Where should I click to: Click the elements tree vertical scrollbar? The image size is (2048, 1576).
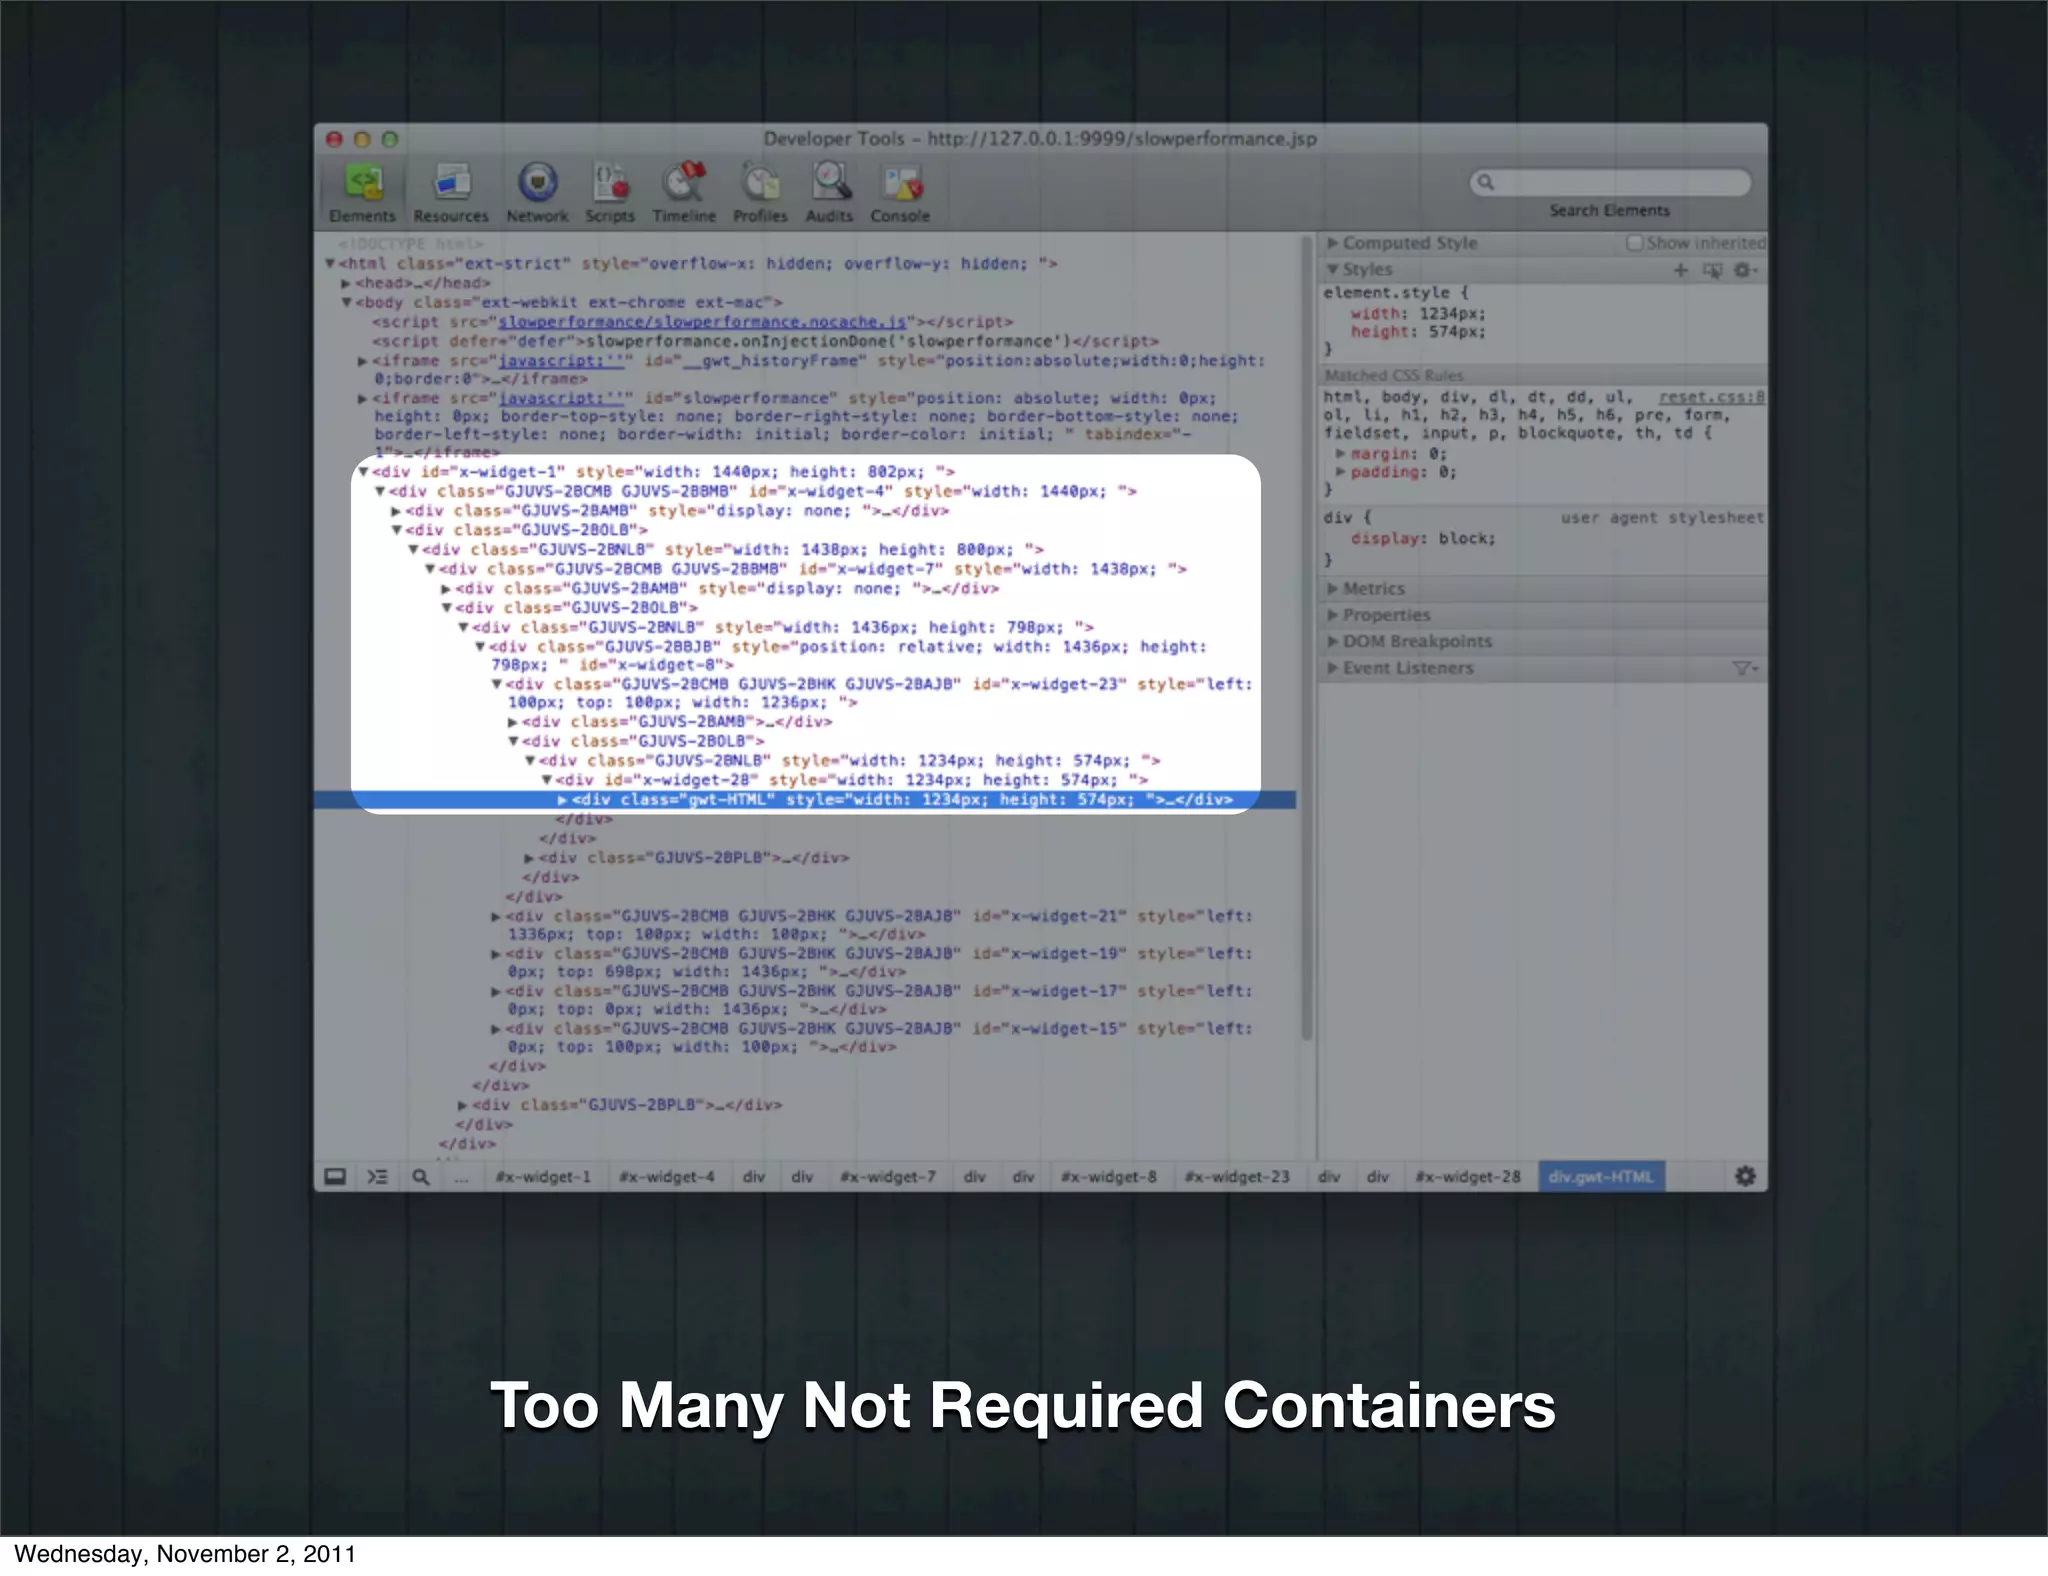pyautogui.click(x=1306, y=640)
